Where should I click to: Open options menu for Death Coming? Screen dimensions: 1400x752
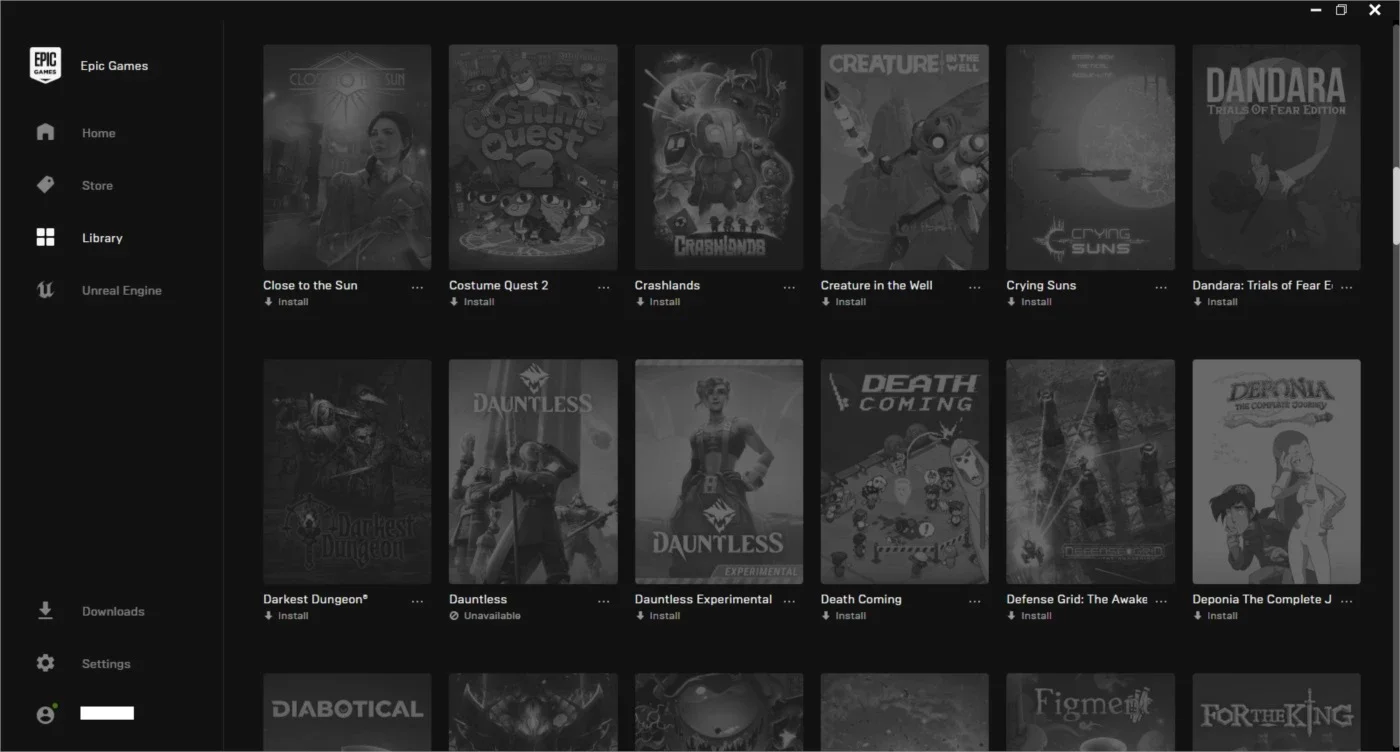click(x=975, y=601)
